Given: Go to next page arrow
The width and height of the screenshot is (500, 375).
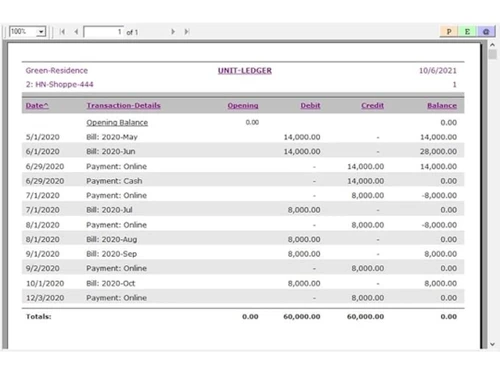Looking at the screenshot, I should [x=173, y=32].
